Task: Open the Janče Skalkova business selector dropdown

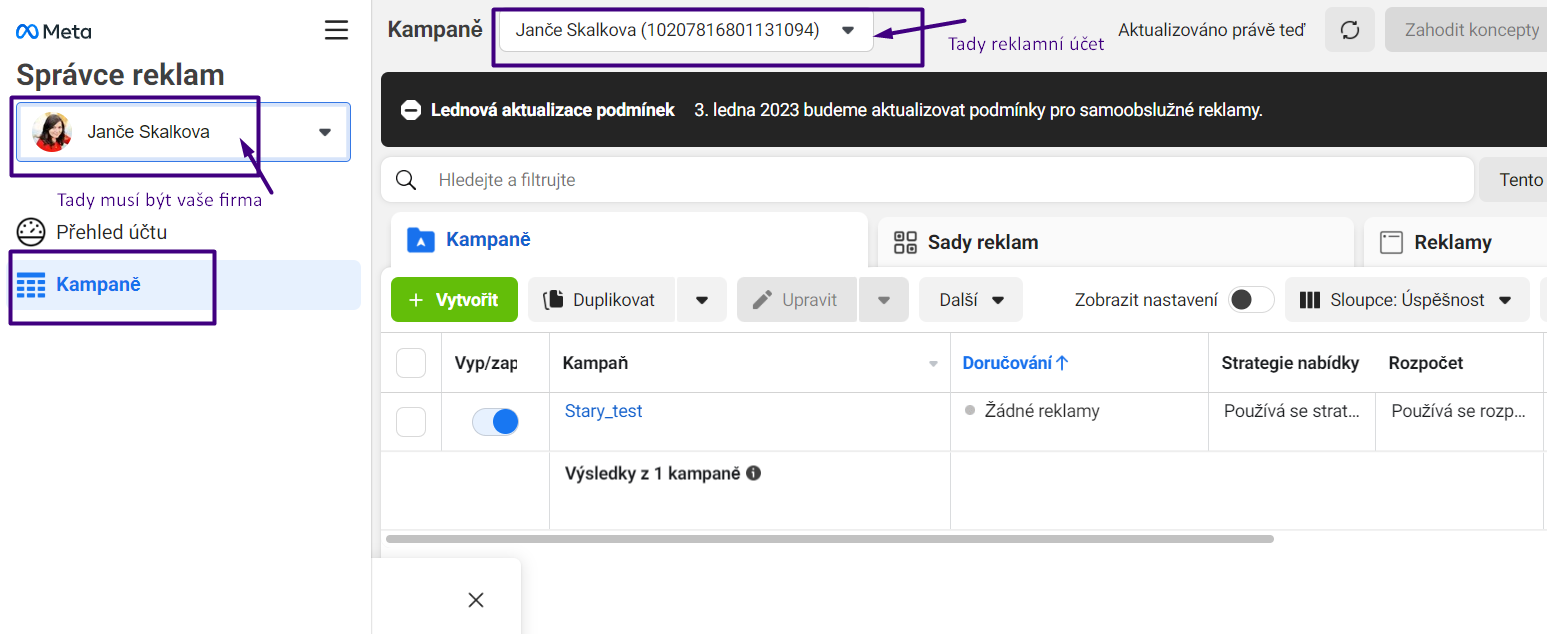Action: coord(183,132)
